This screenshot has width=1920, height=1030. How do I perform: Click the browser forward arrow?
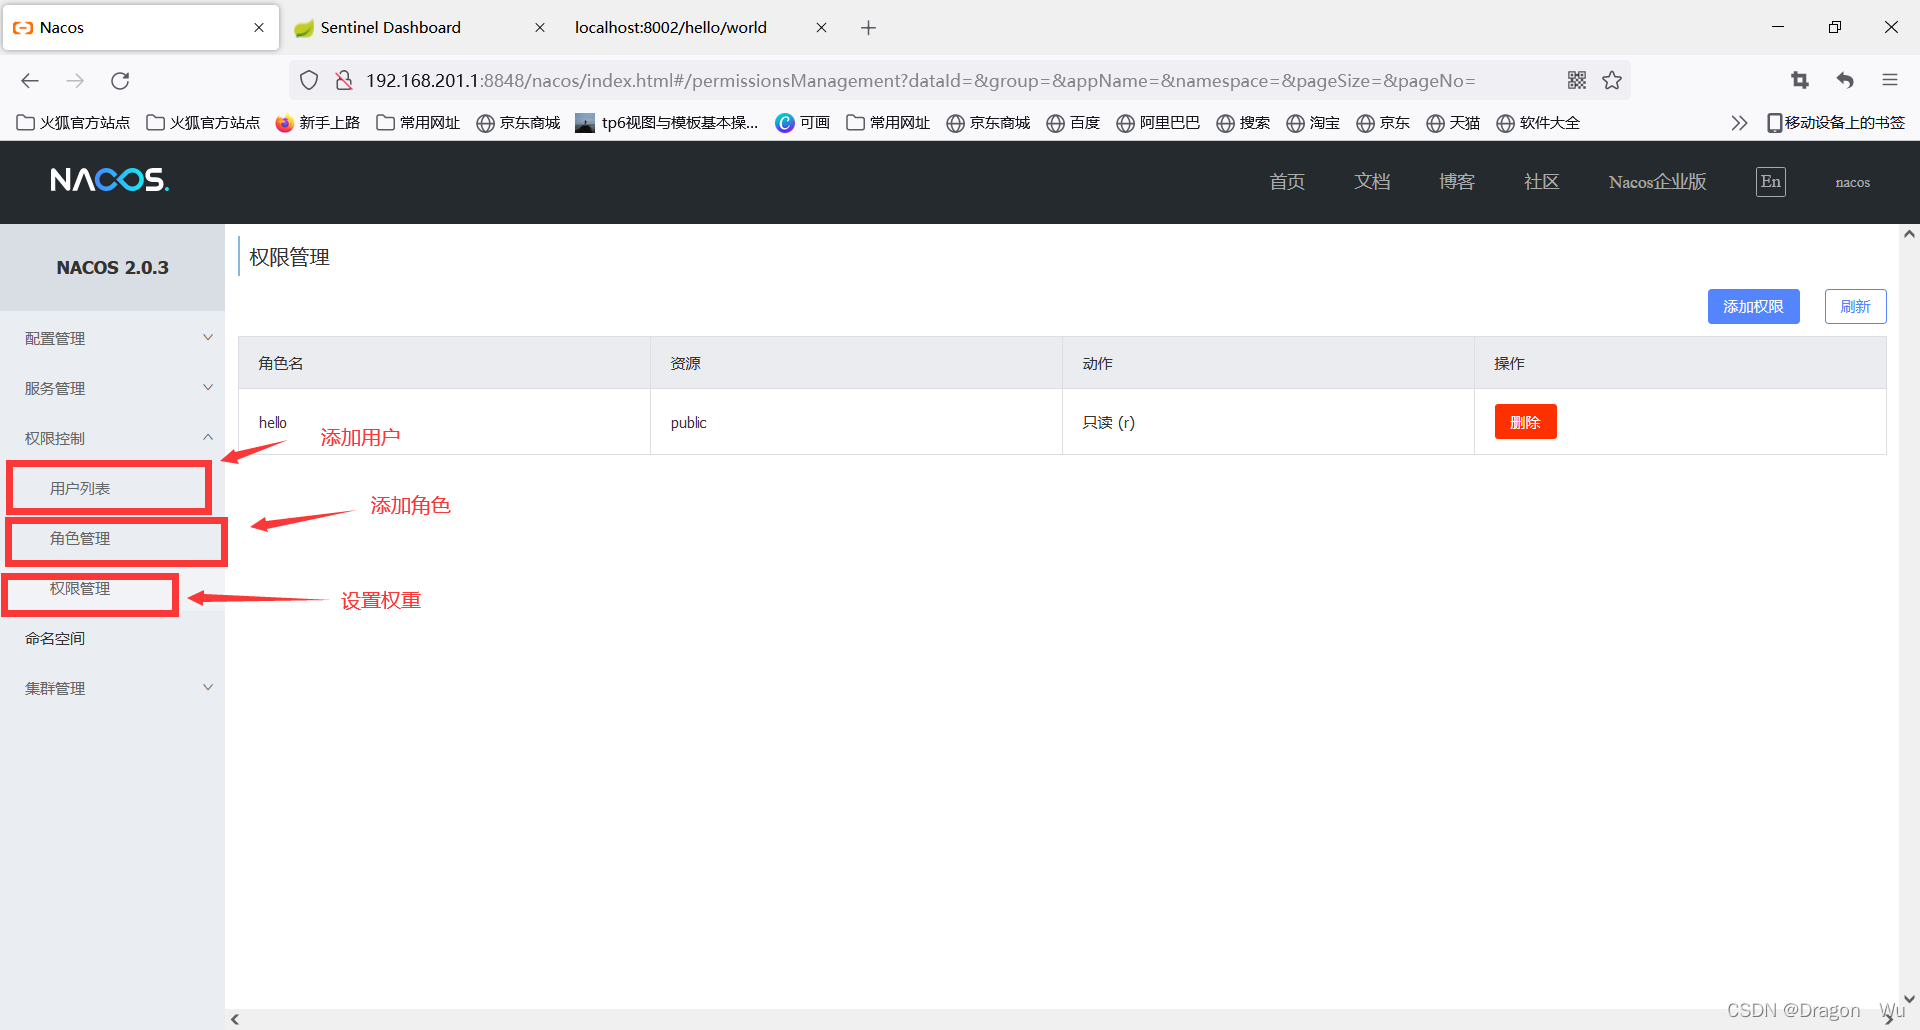[x=75, y=81]
